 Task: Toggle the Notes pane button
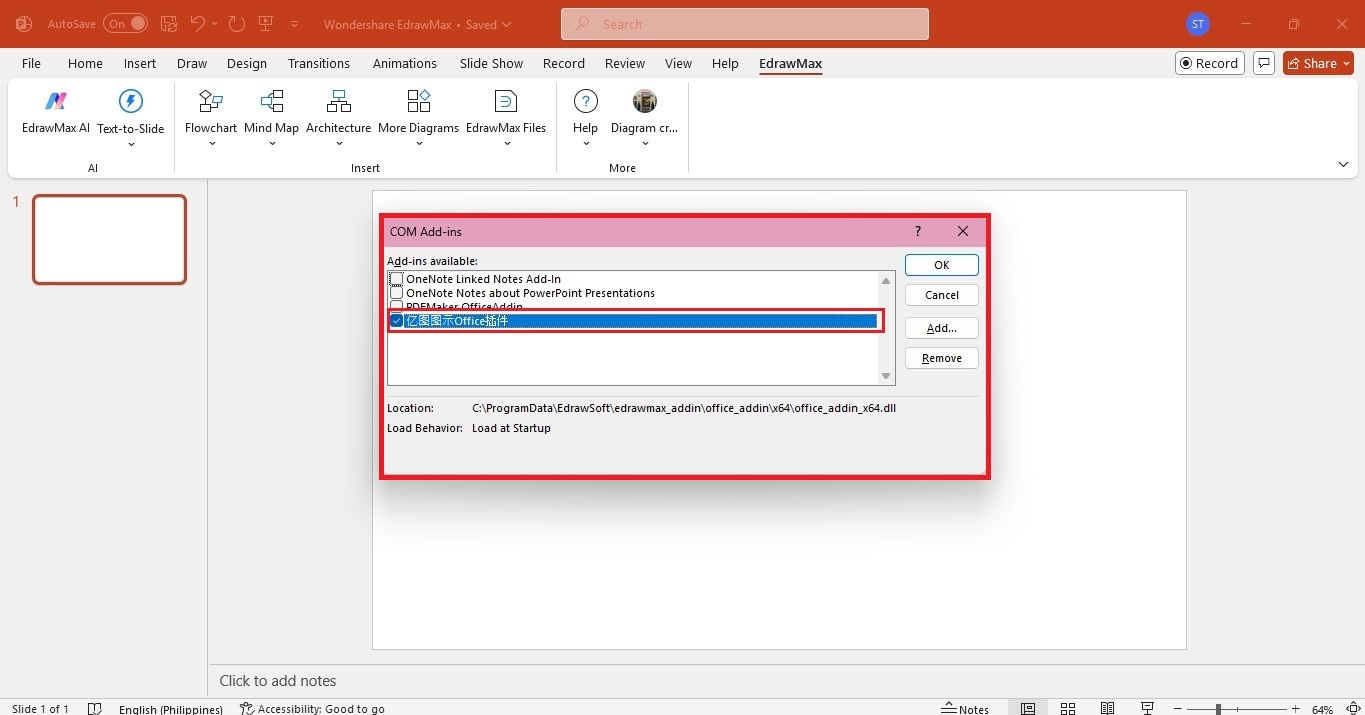(966, 708)
